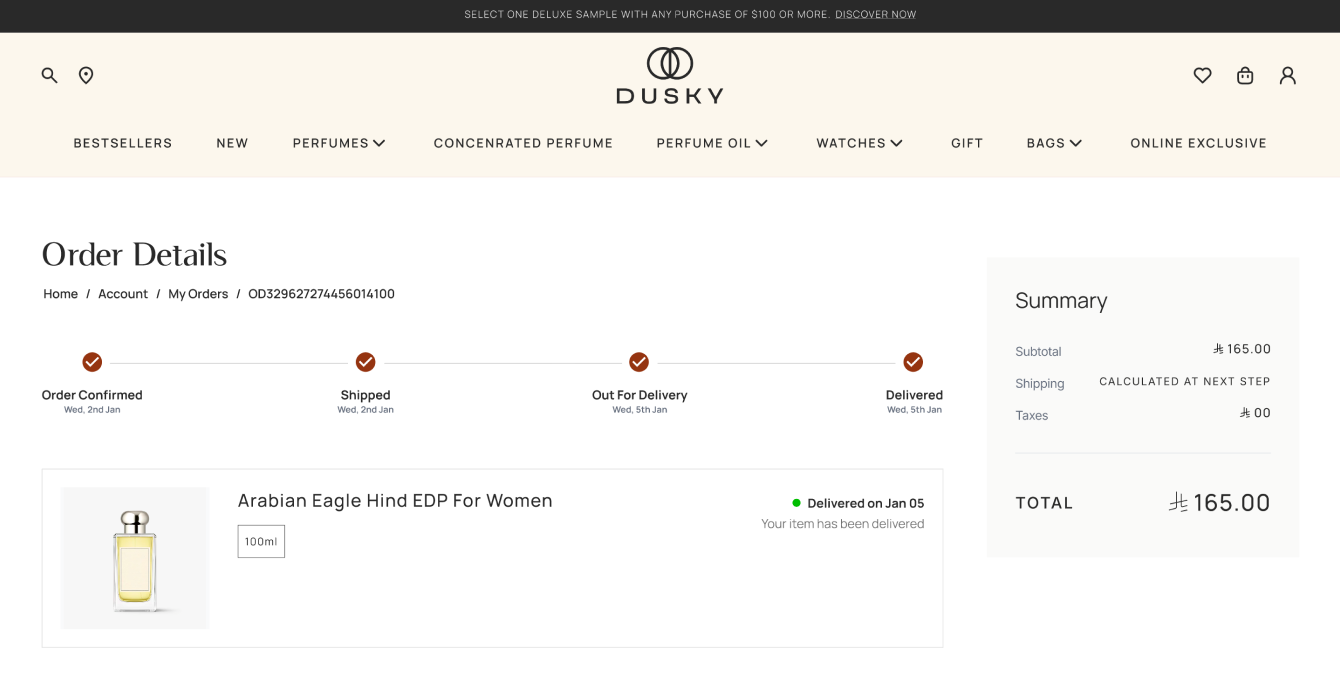View the shopping bag icon
The image size is (1340, 690).
[x=1245, y=75]
